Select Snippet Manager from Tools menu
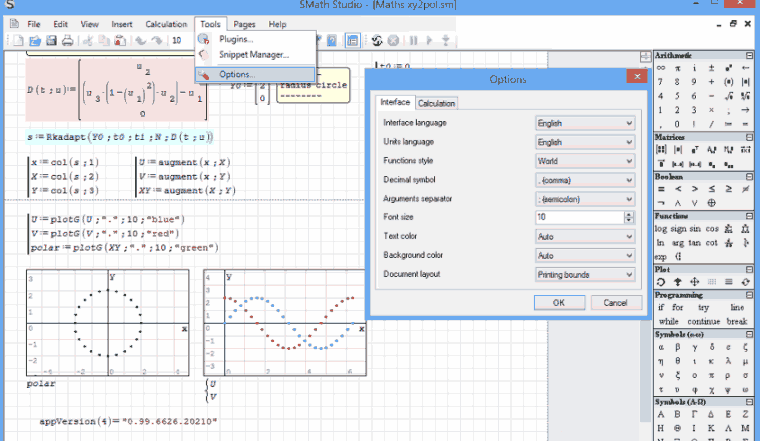This screenshot has width=760, height=441. (253, 54)
